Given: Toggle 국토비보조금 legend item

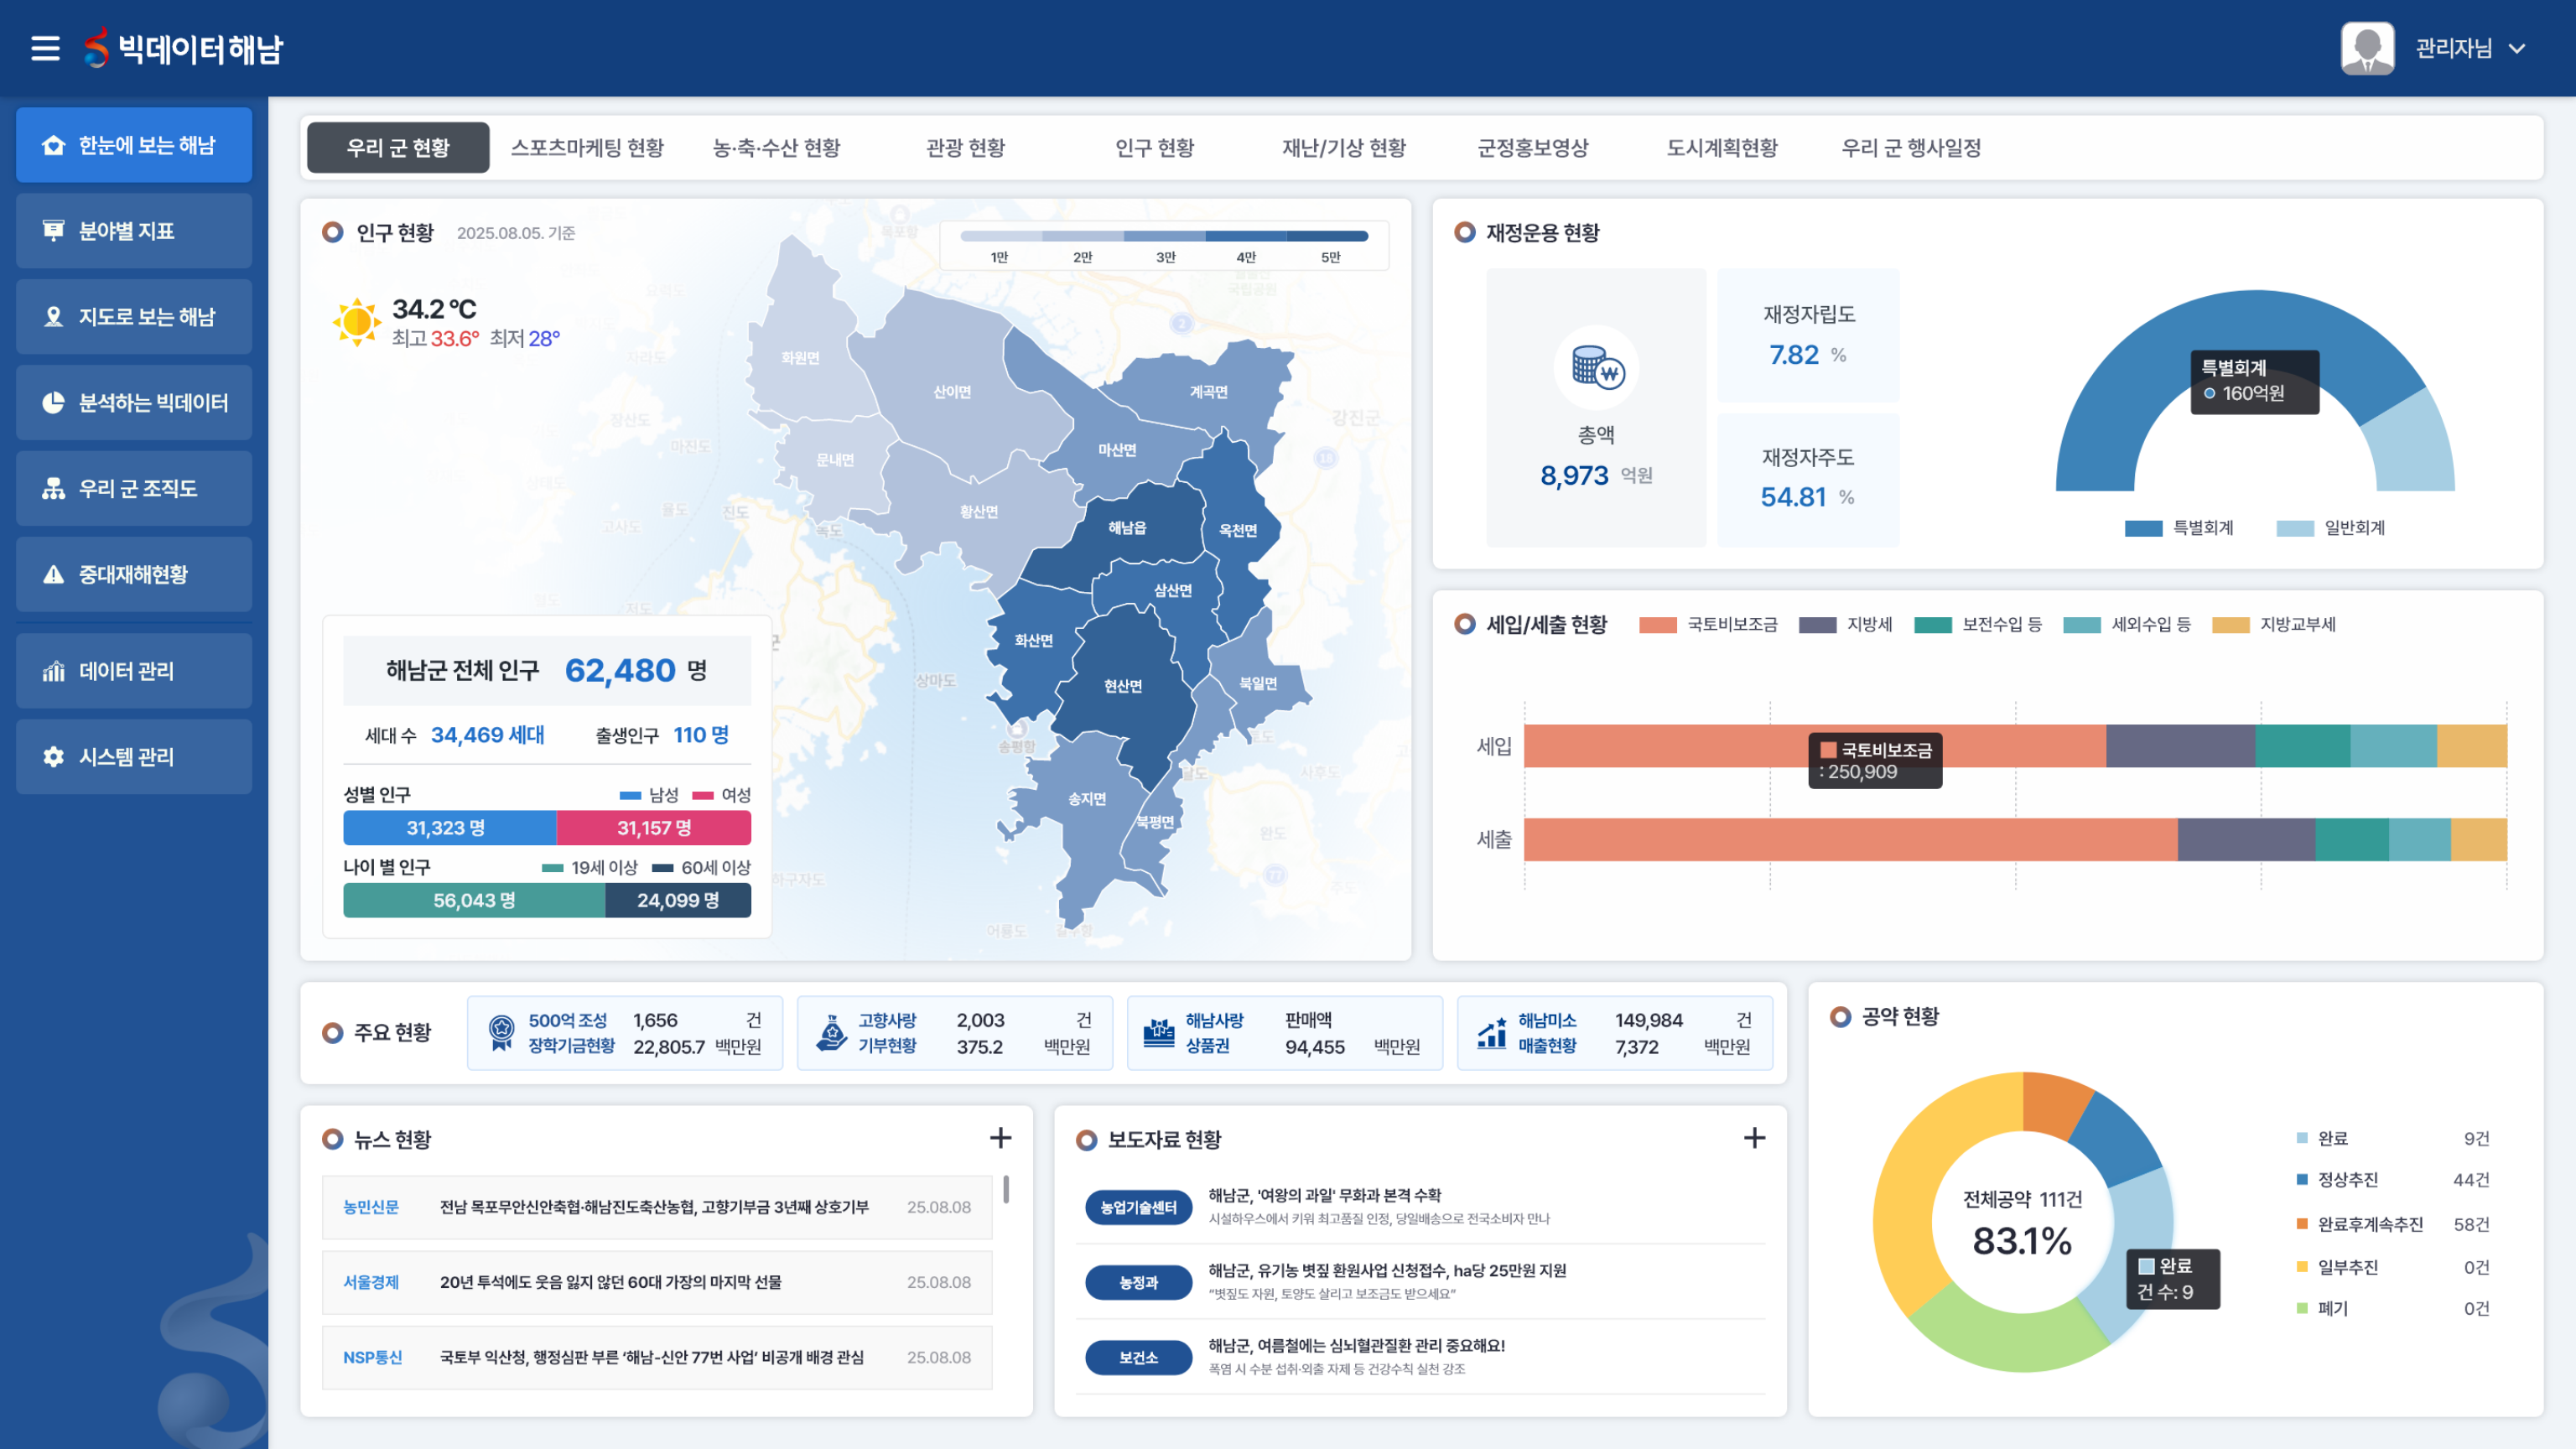Looking at the screenshot, I should [1710, 625].
